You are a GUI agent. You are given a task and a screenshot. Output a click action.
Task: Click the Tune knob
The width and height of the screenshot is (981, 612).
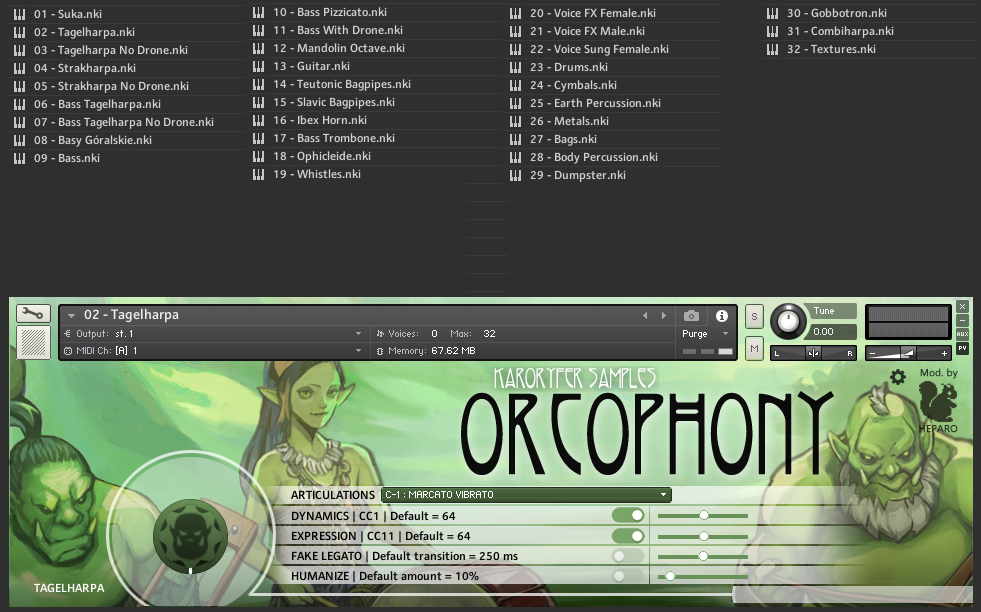788,322
